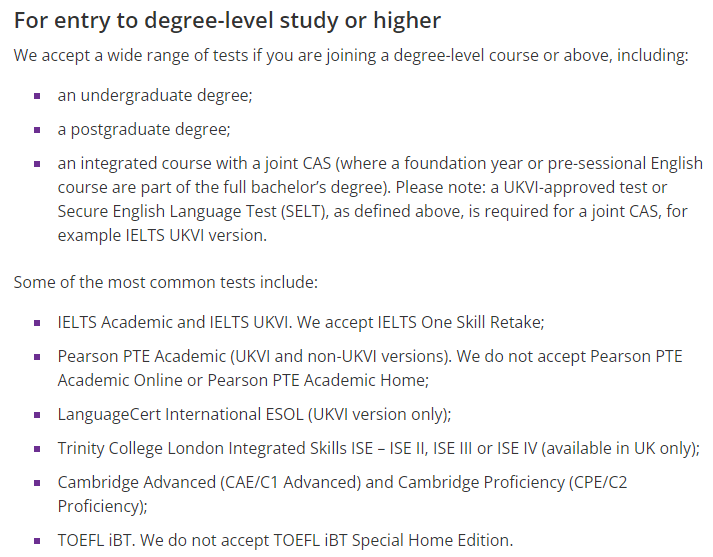The width and height of the screenshot is (713, 557).
Task: Click 'Secure English Language Test (SELT)' text
Action: point(192,211)
